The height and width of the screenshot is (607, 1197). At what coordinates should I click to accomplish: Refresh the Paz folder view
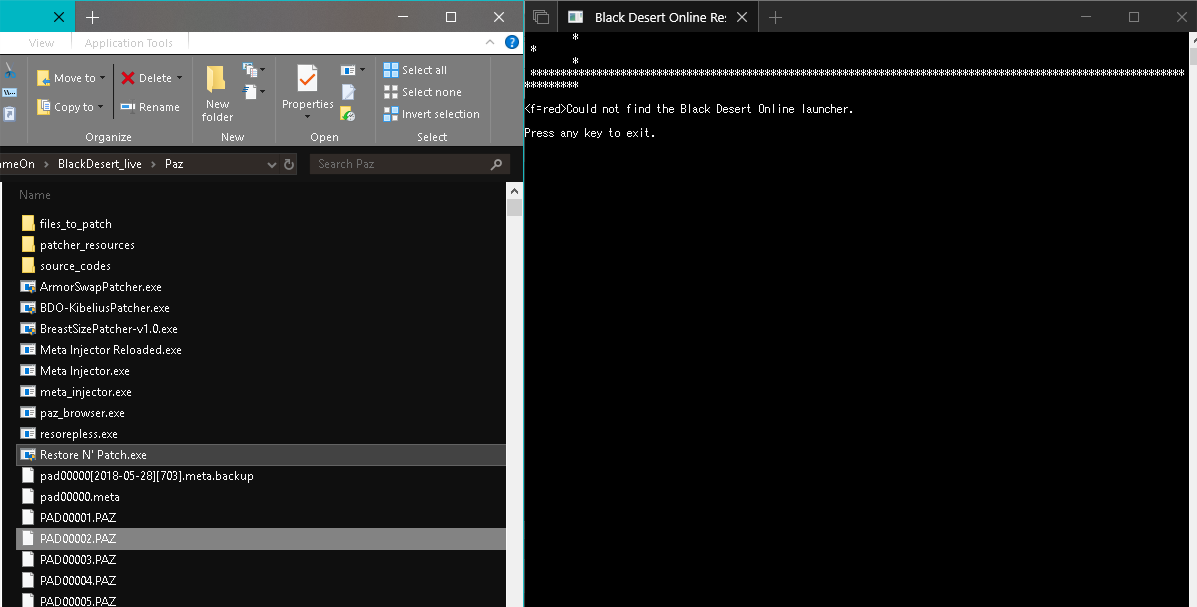point(289,164)
